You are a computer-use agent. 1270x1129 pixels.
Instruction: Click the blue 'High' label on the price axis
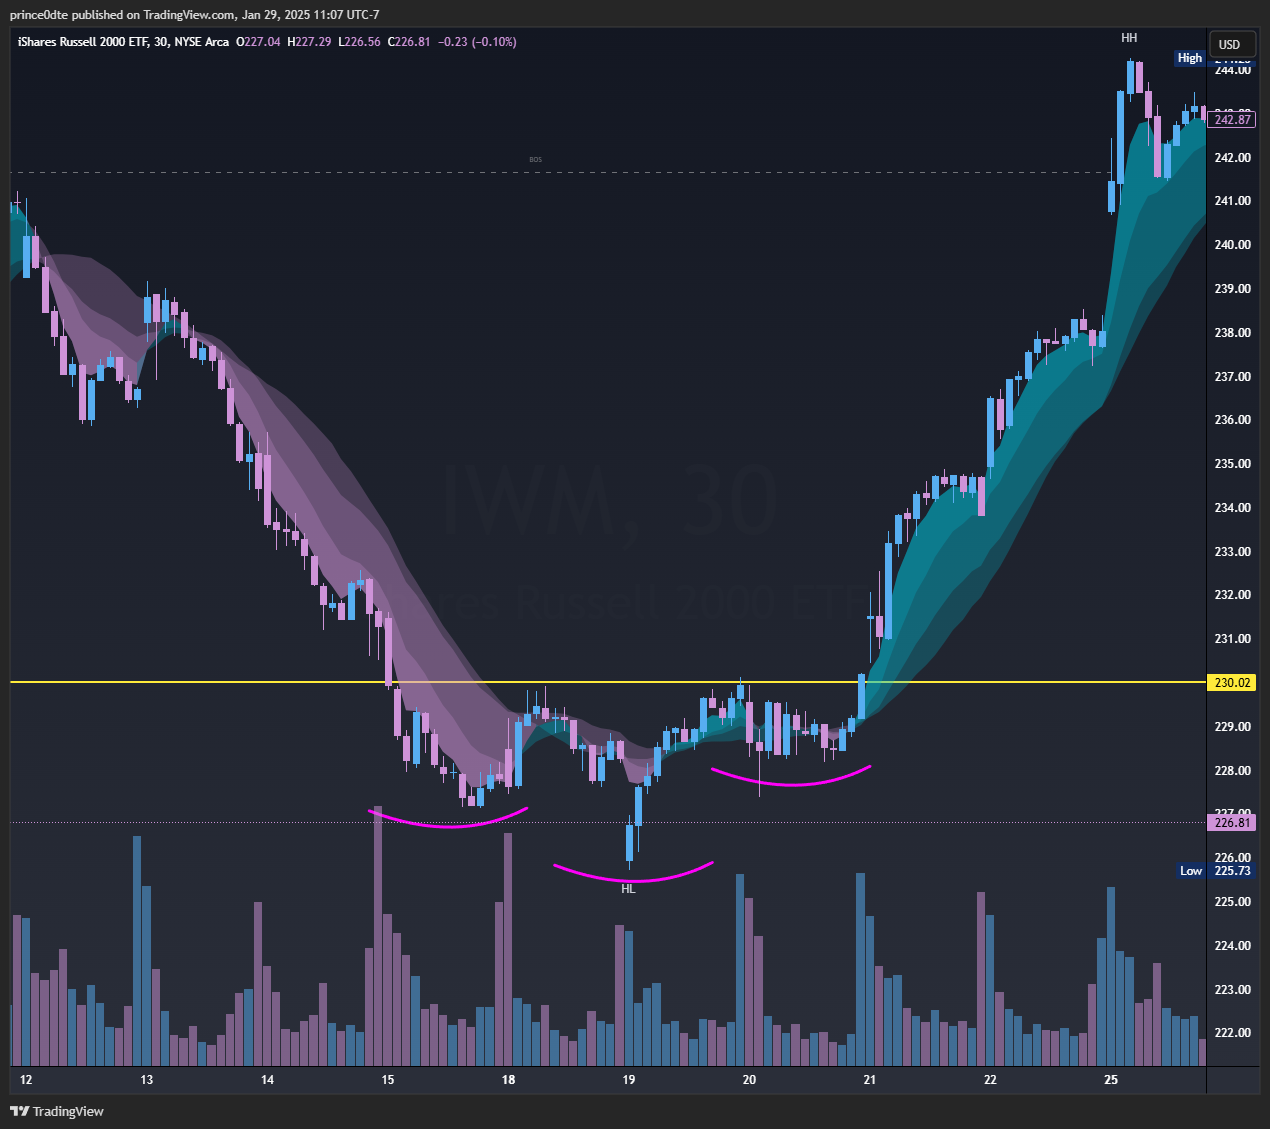point(1189,58)
